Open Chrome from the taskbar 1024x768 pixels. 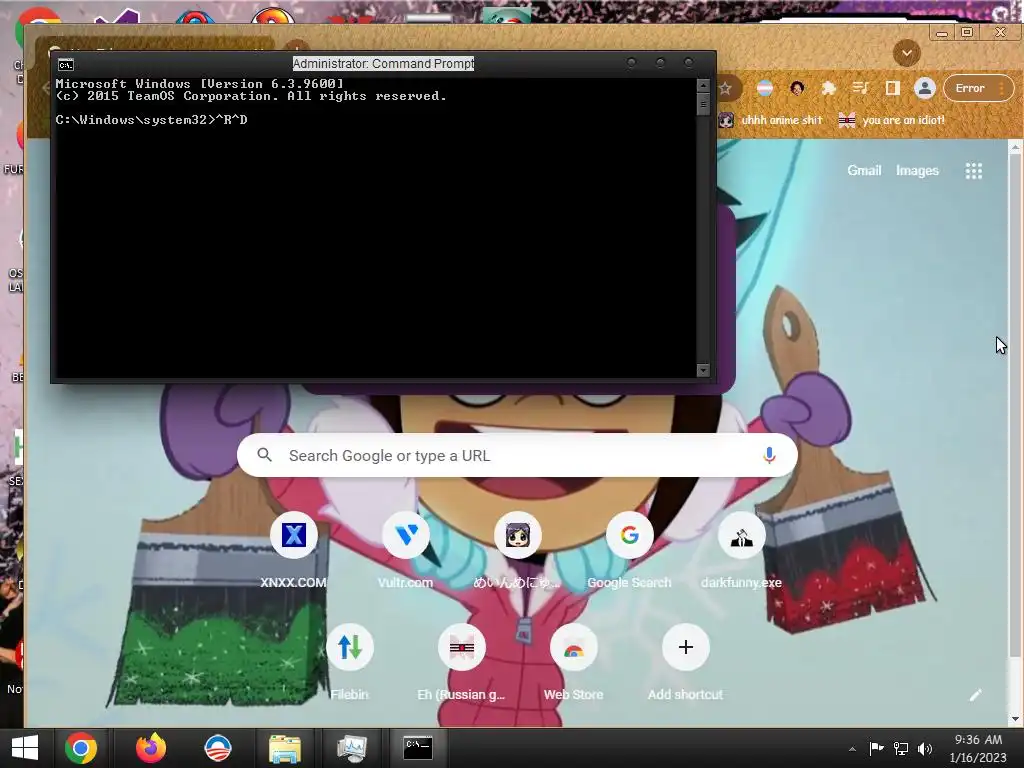click(81, 748)
